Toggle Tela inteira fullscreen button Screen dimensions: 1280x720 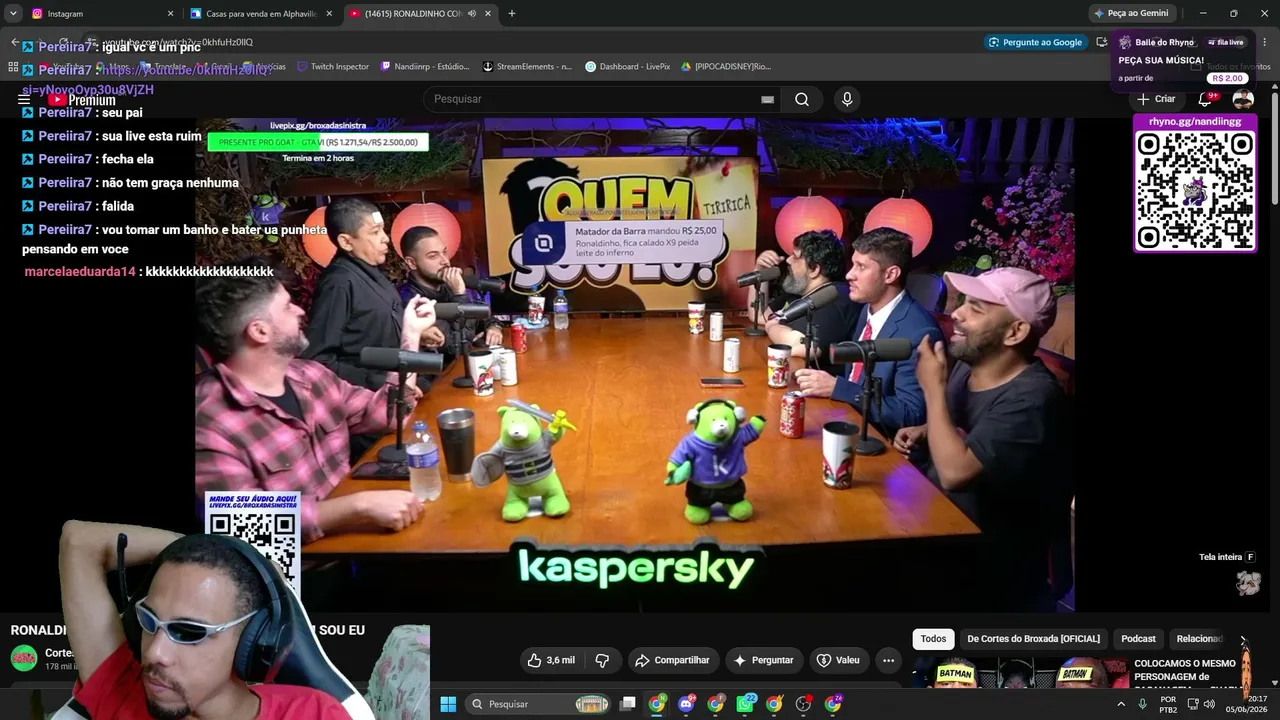pyautogui.click(x=1227, y=557)
